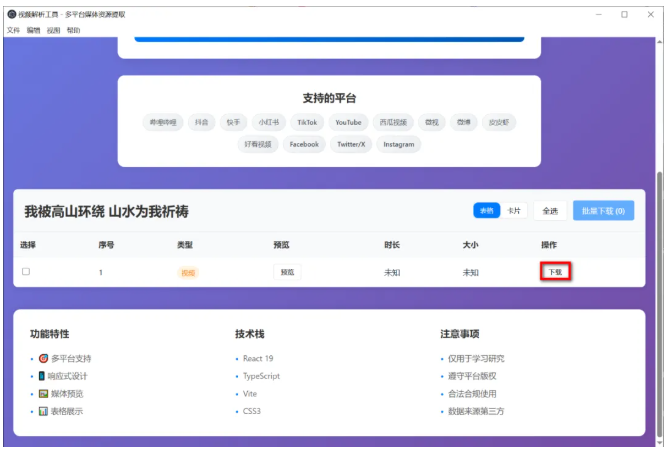Maximize the application window
This screenshot has height=454, width=669.
point(624,15)
